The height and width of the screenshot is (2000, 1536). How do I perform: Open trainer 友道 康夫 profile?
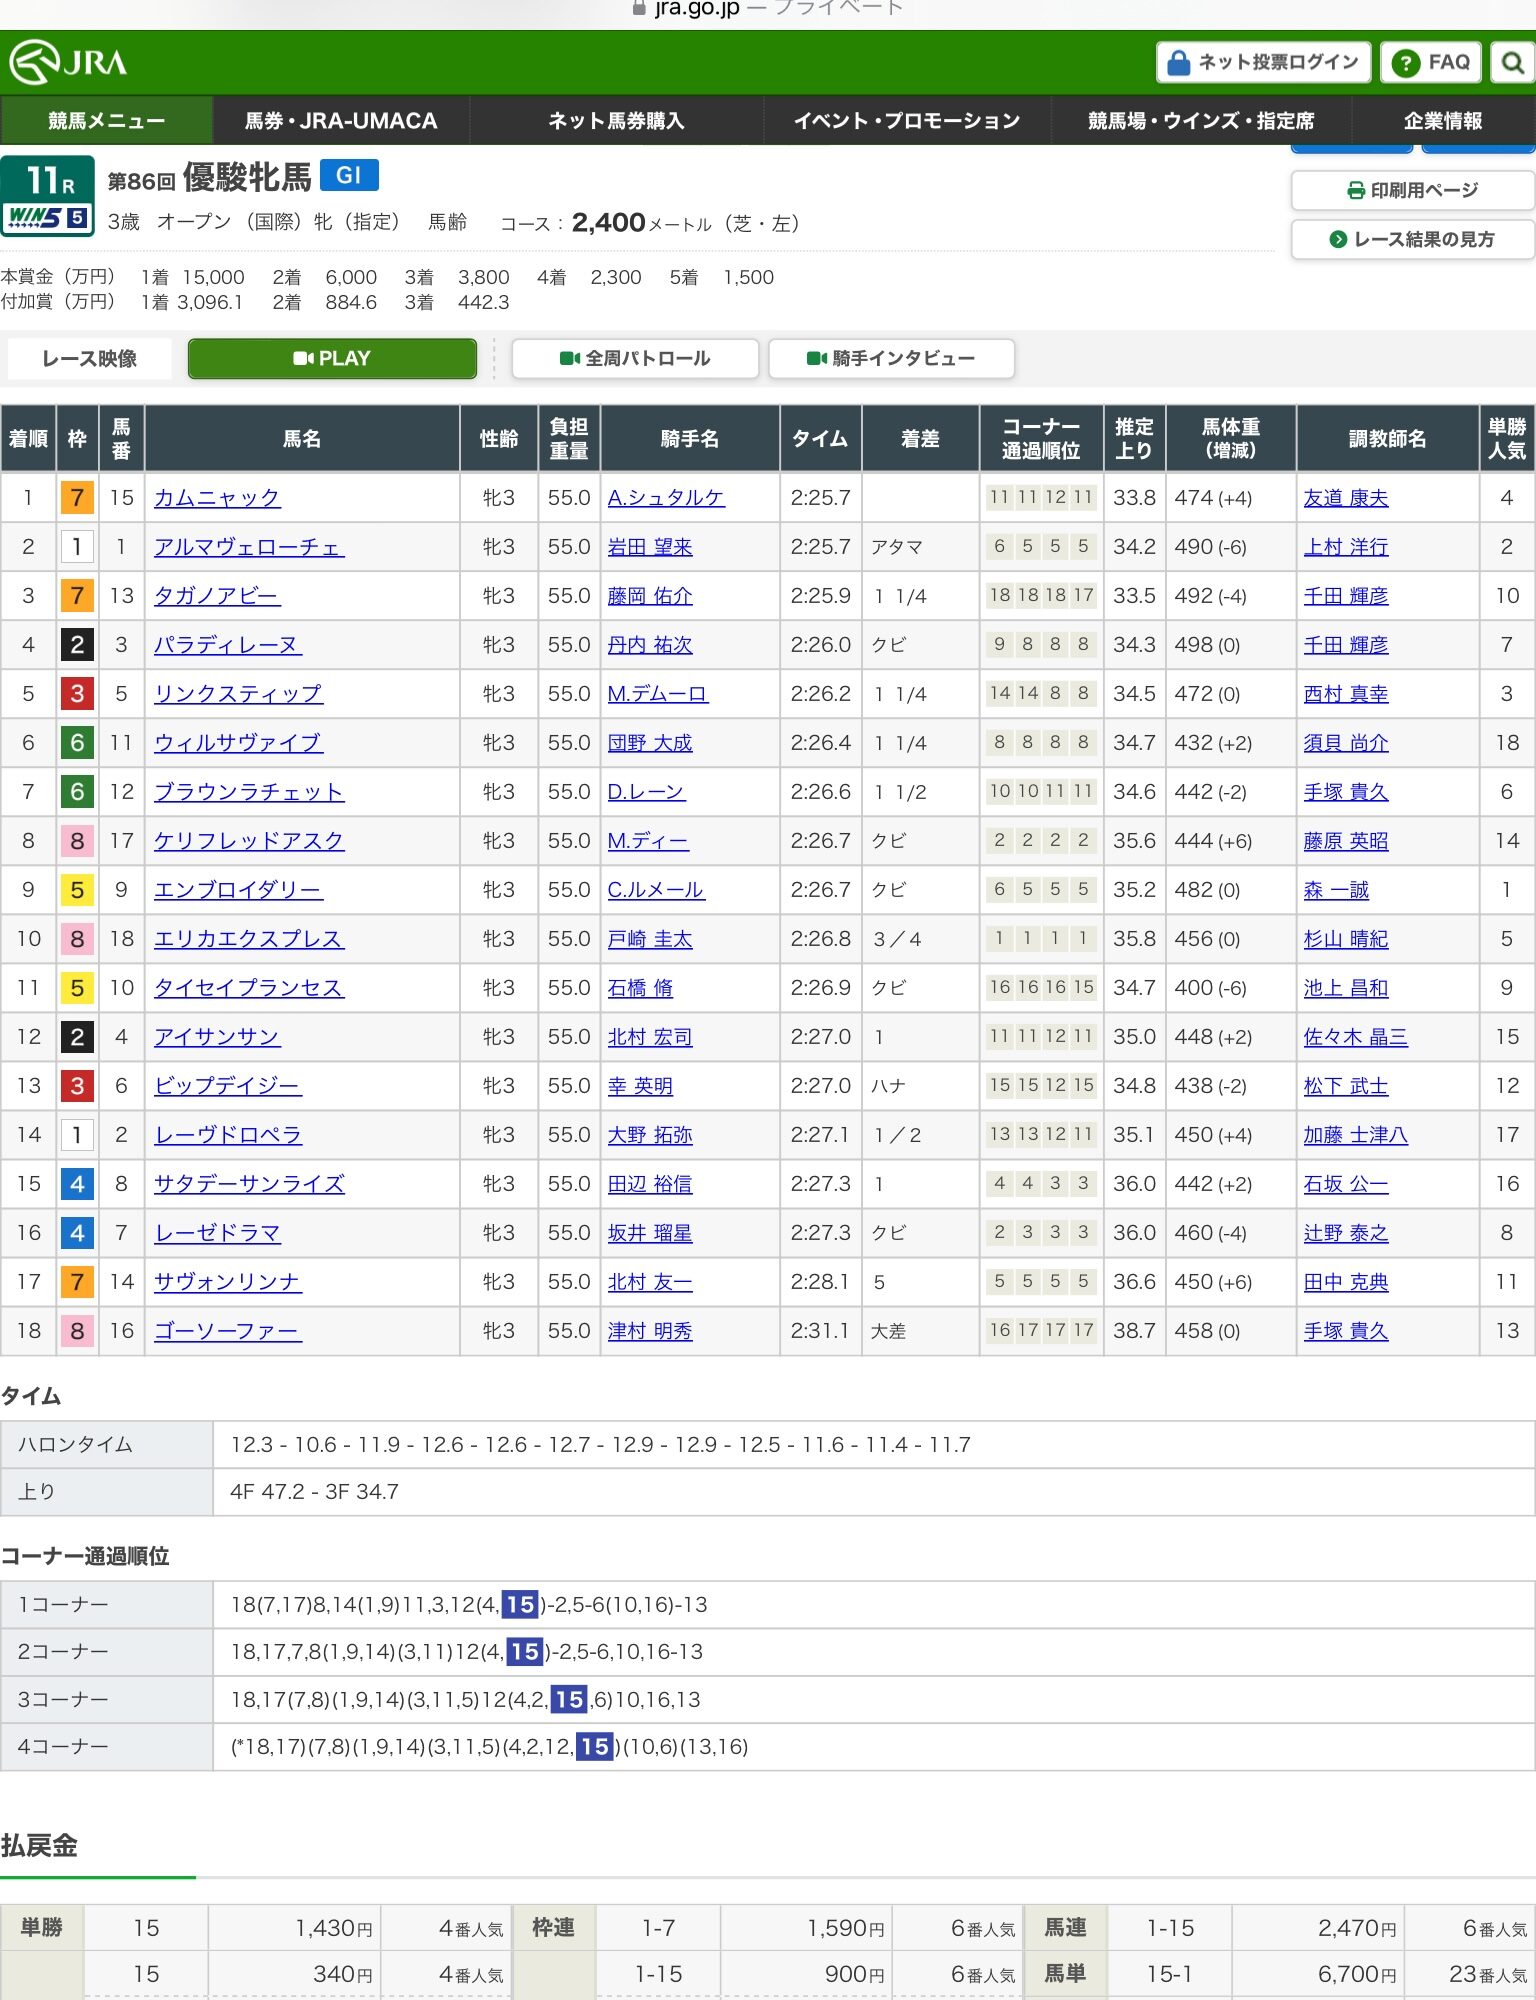click(x=1346, y=497)
